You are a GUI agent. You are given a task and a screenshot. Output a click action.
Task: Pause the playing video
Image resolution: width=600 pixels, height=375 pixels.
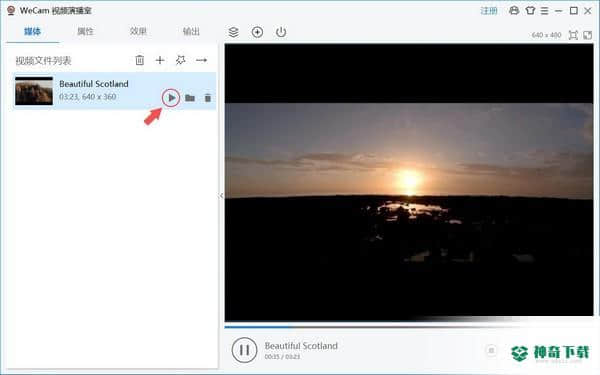click(x=244, y=350)
